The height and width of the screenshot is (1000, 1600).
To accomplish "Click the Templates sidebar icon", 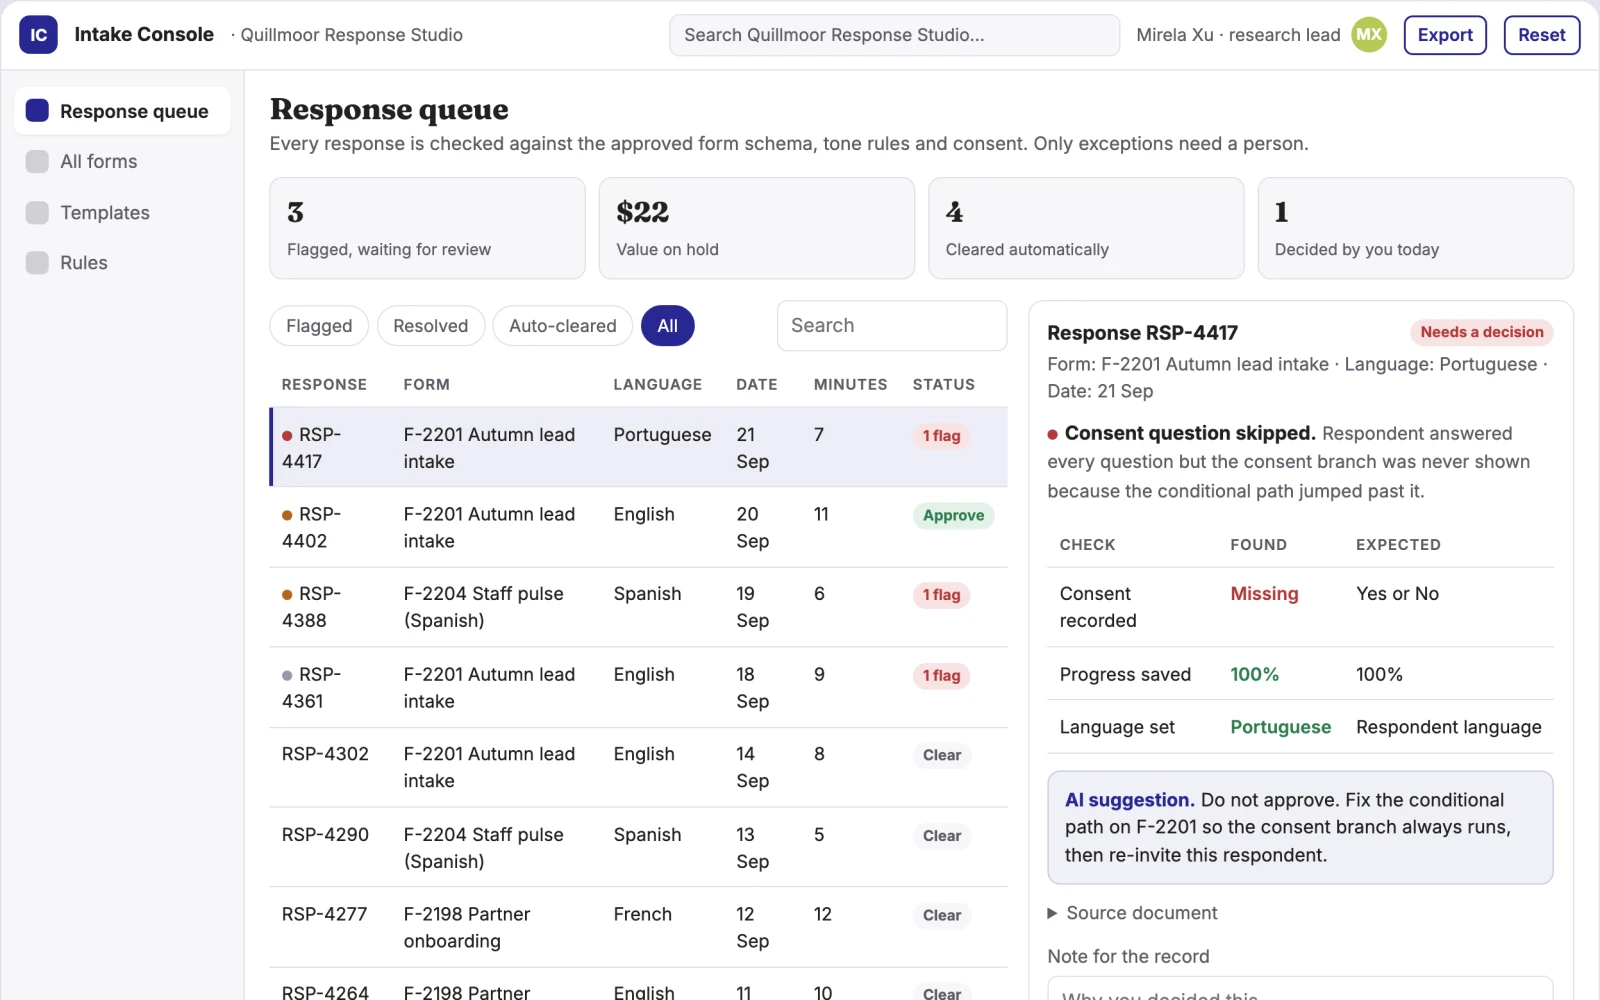I will pyautogui.click(x=37, y=212).
